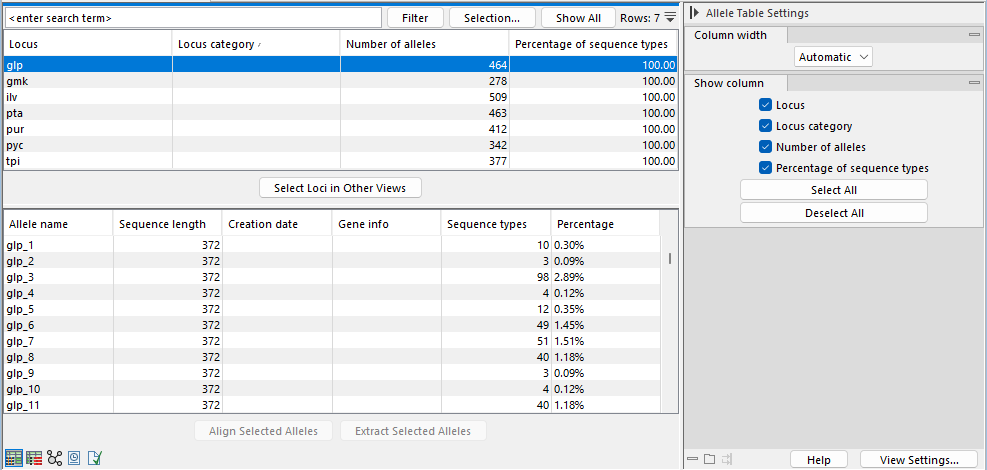Click the dock side panel arrow icon beside folder
987x470 pixels.
click(x=727, y=459)
